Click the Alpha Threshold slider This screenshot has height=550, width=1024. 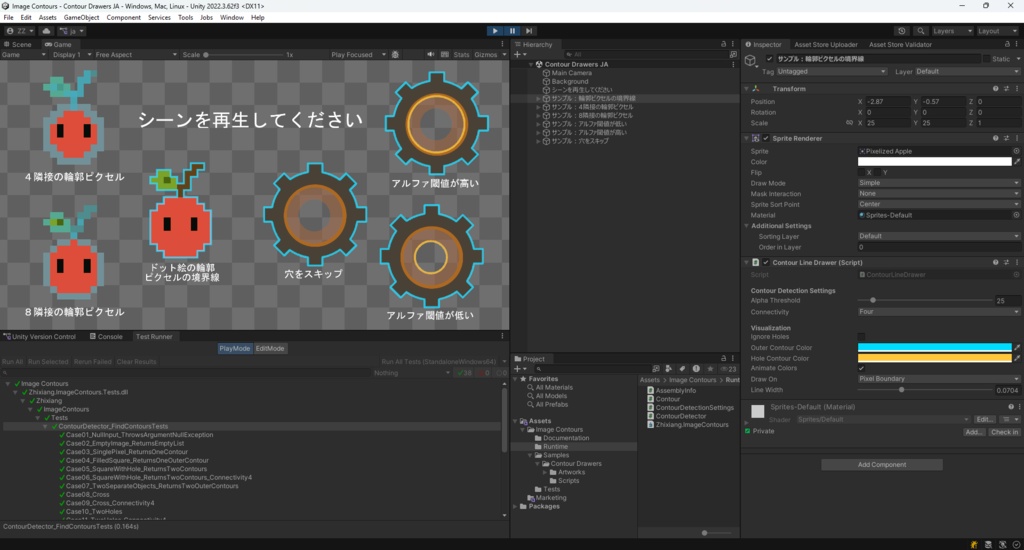[x=925, y=300]
